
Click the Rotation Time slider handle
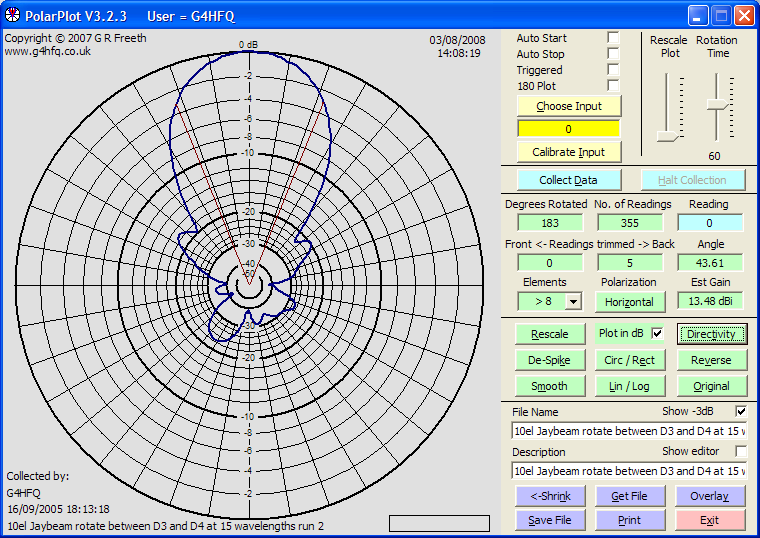(x=717, y=104)
